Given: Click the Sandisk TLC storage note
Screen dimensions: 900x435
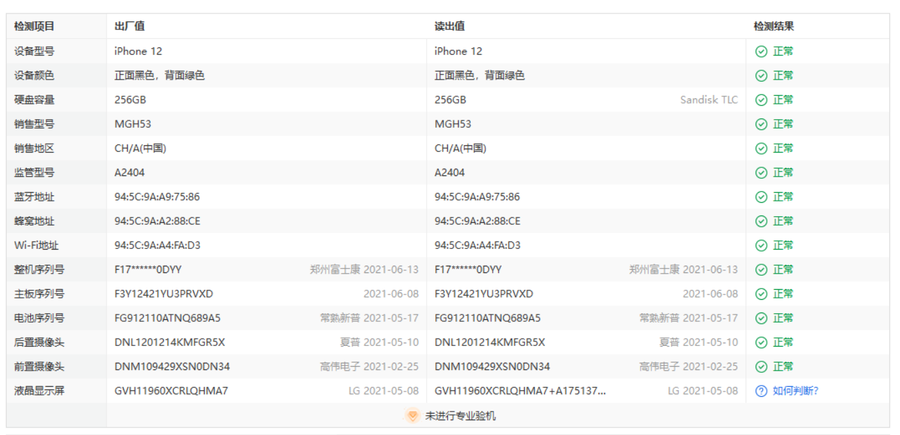Looking at the screenshot, I should (x=709, y=100).
